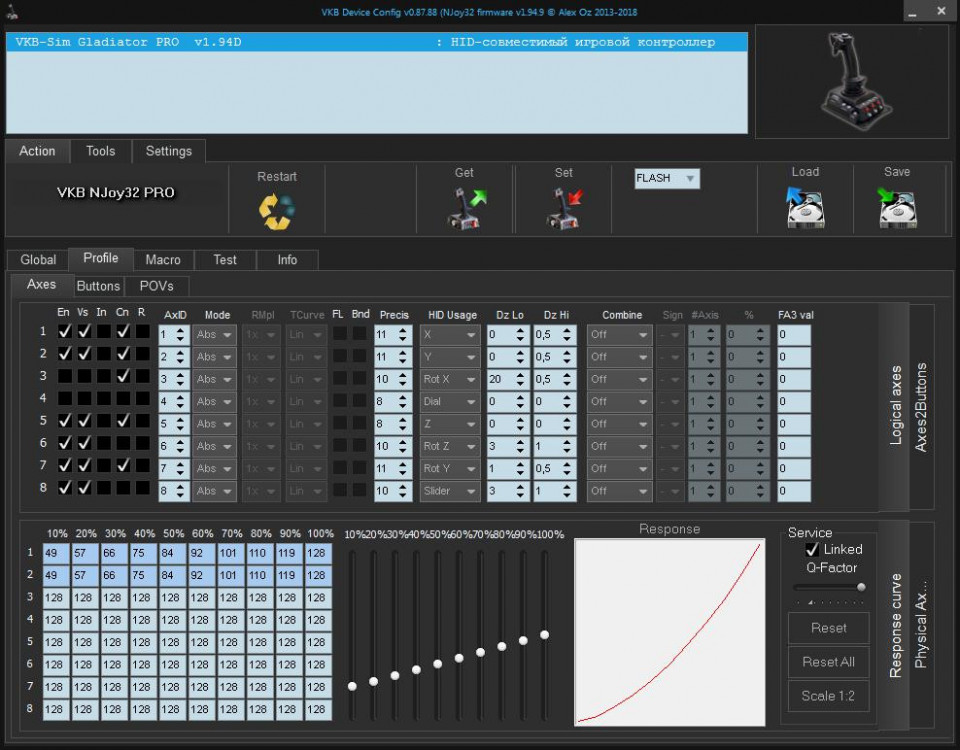
Task: Open the Test tab
Action: click(225, 260)
